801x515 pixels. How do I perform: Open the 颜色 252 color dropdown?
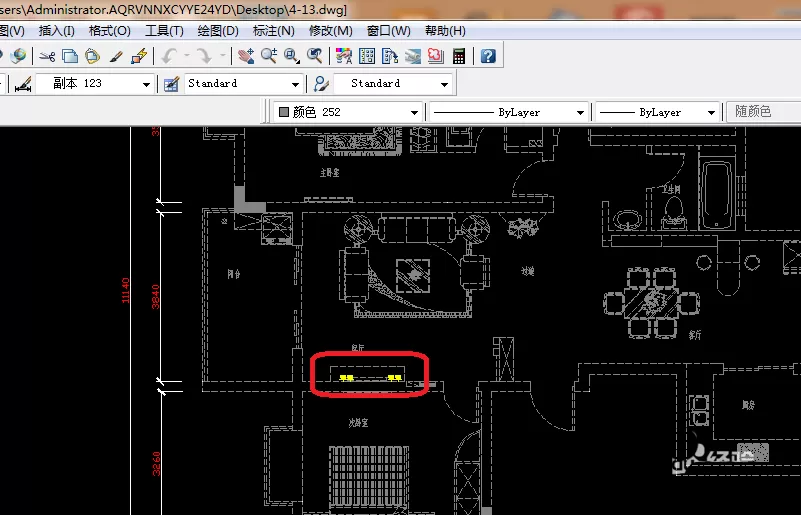(x=348, y=112)
